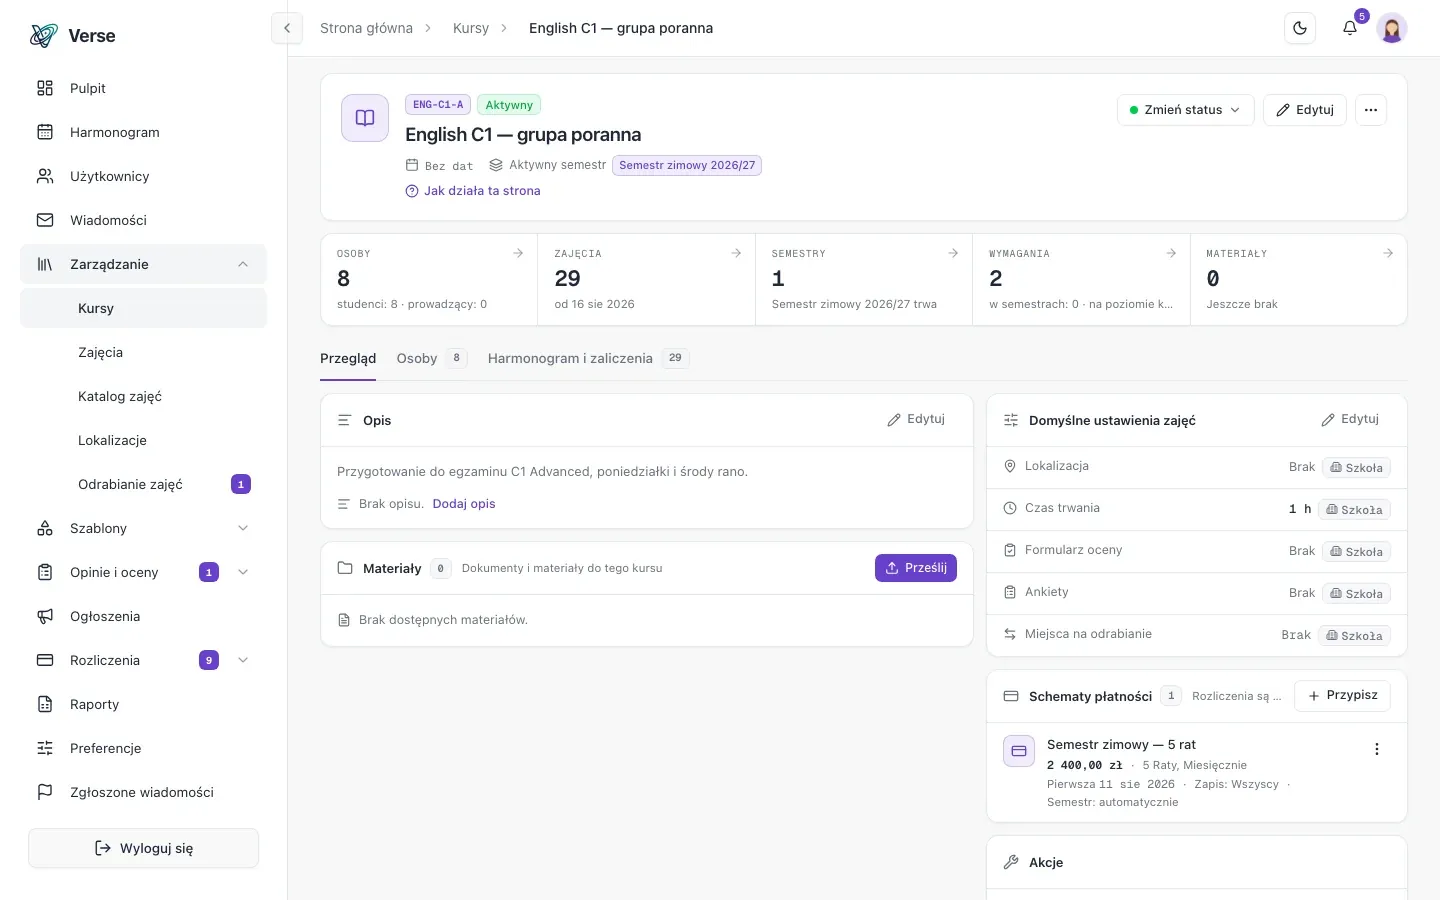Image resolution: width=1440 pixels, height=900 pixels.
Task: Open Materiały stat card arrow
Action: (1388, 253)
